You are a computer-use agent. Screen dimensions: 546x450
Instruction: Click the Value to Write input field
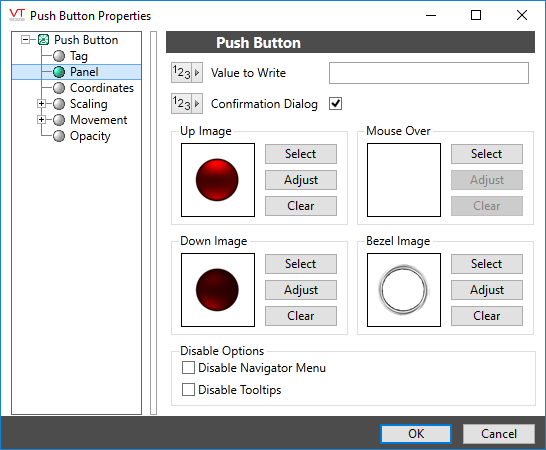tap(429, 73)
